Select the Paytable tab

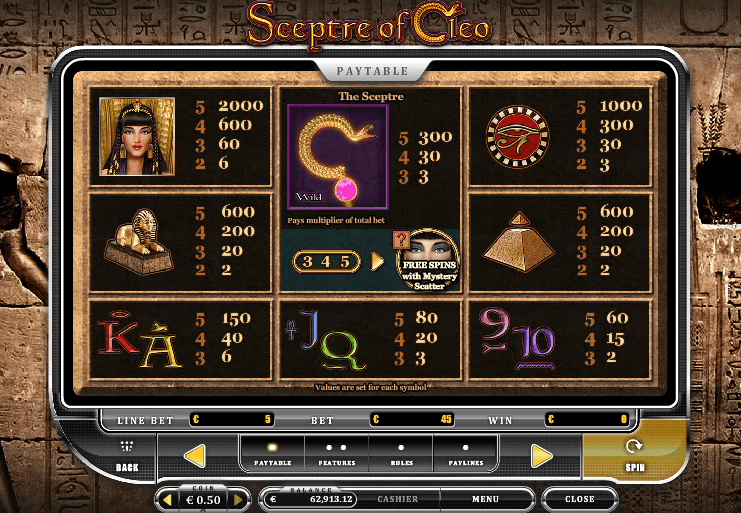[273, 454]
